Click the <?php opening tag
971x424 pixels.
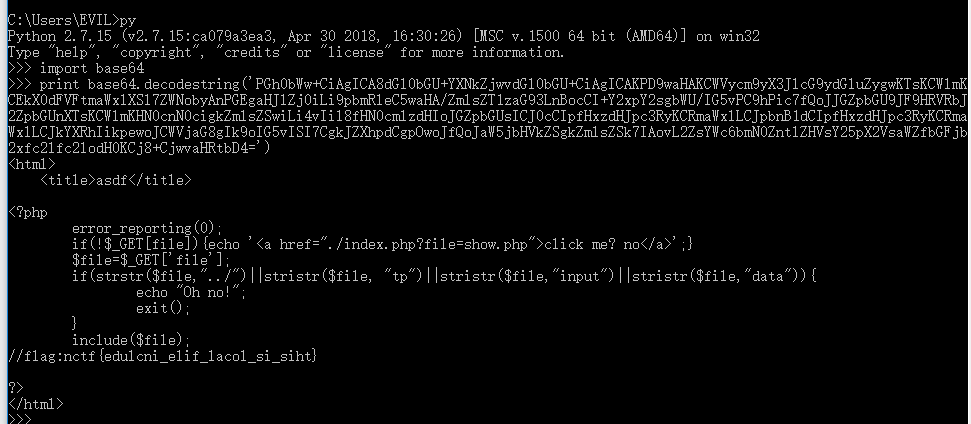(29, 211)
